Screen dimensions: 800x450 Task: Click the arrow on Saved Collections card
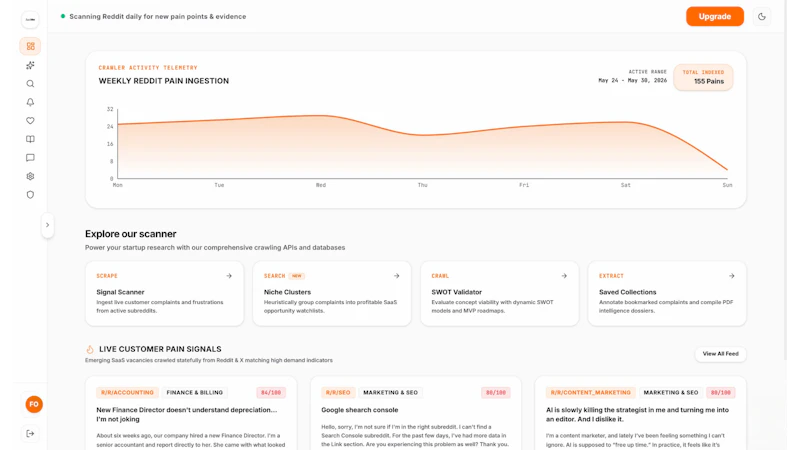[x=732, y=276]
